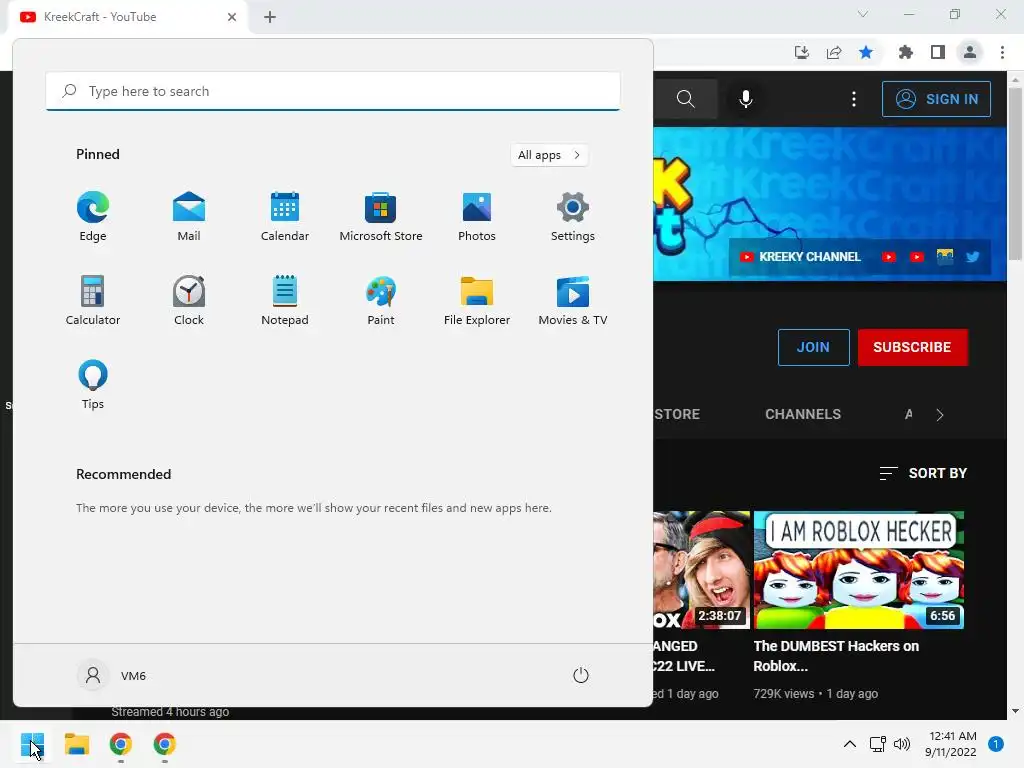Open a new Chrome tab
The height and width of the screenshot is (768, 1024).
tap(270, 17)
